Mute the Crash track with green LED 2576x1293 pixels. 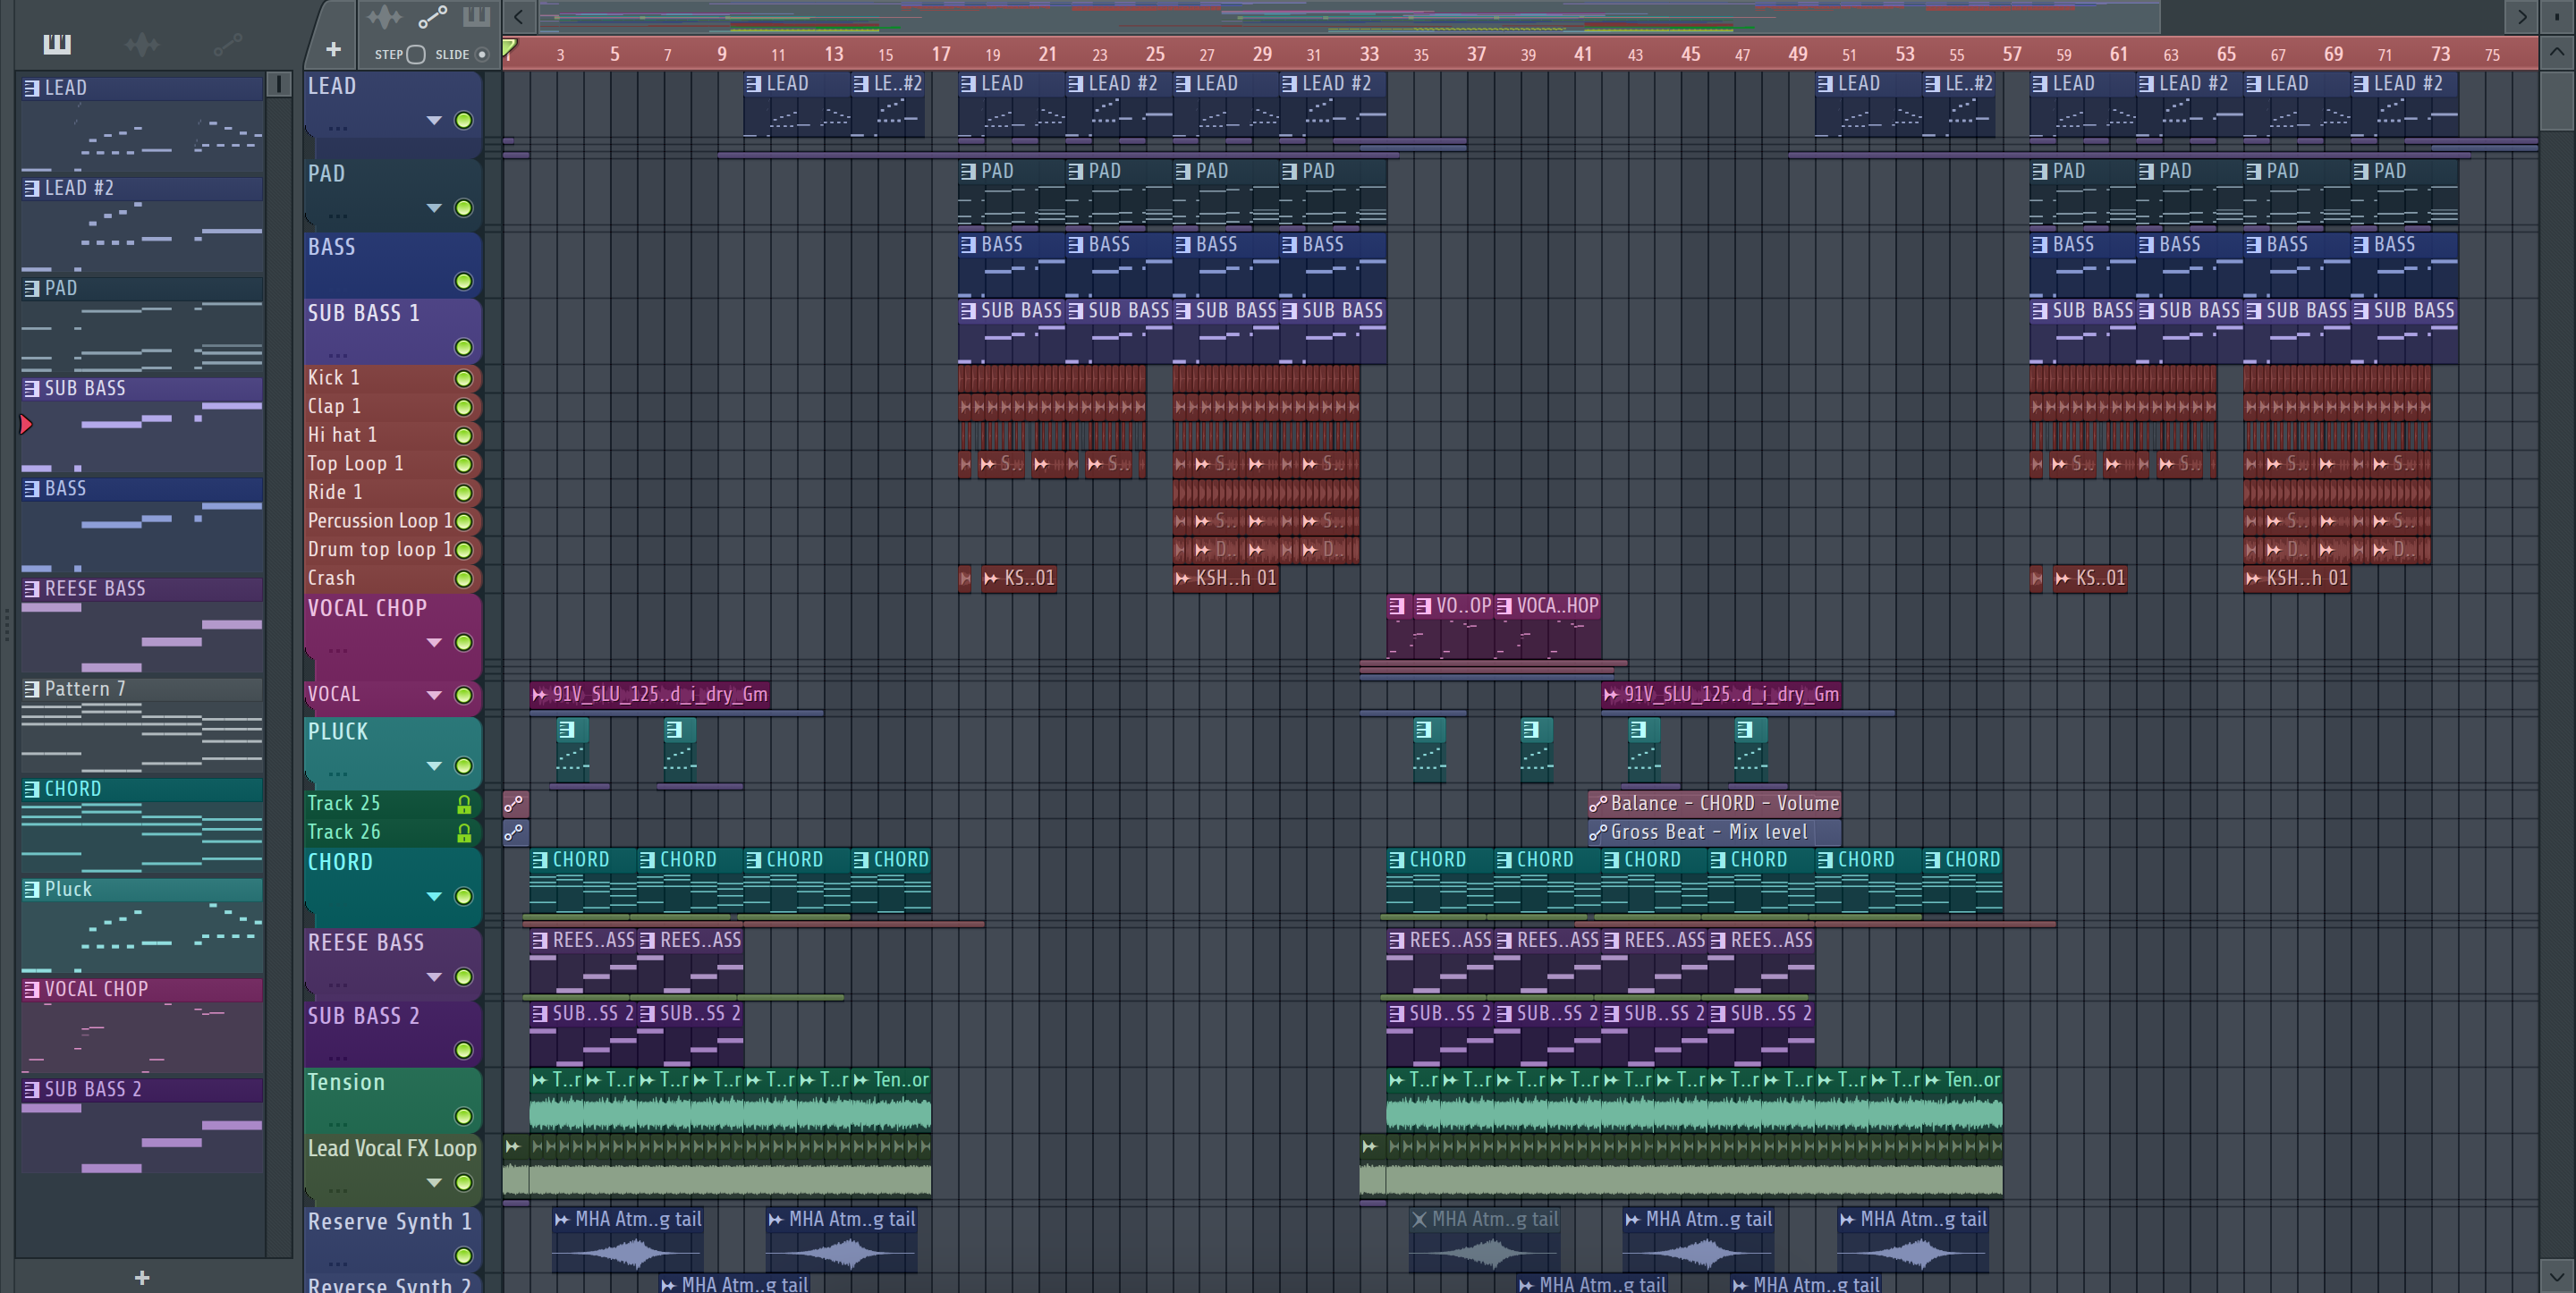pyautogui.click(x=463, y=579)
